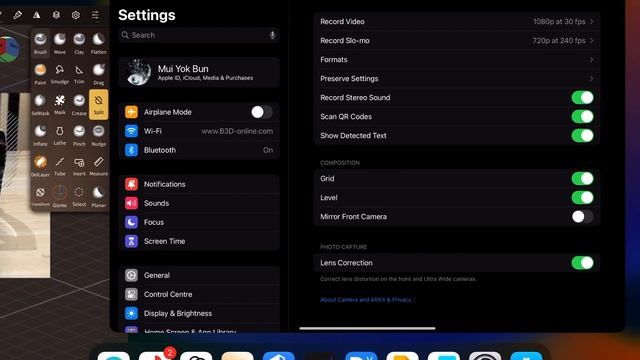Expand the Preserve Settings chevron
Screen dimensions: 640x360
(x=591, y=78)
